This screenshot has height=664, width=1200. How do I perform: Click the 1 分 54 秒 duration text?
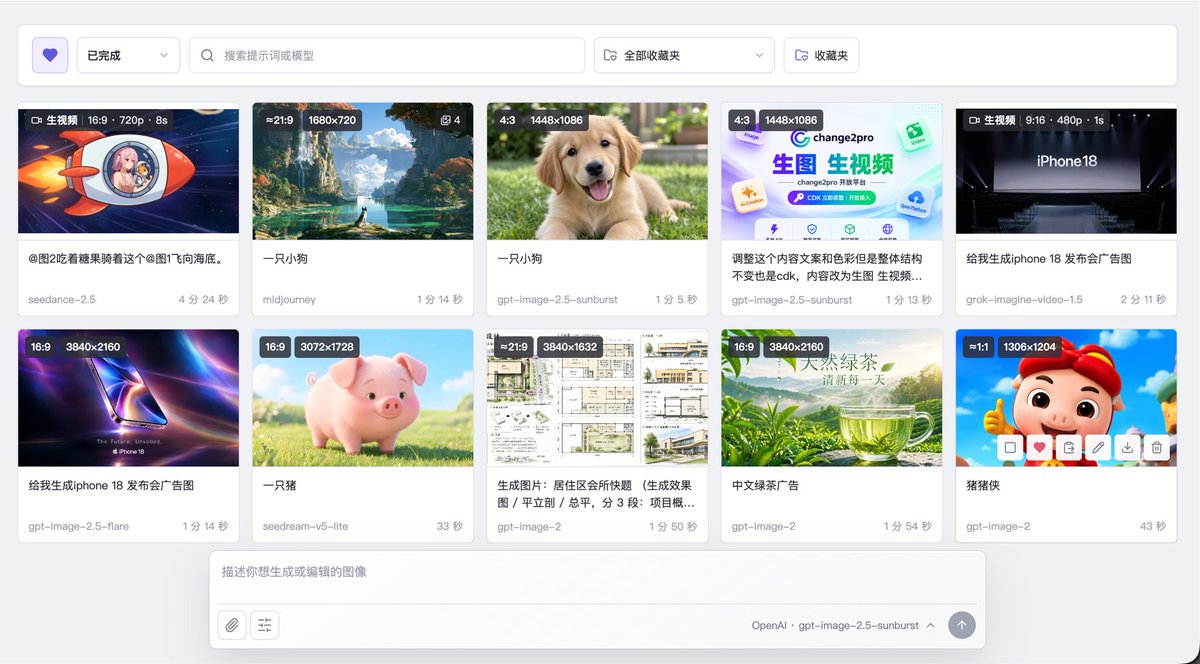pyautogui.click(x=906, y=526)
